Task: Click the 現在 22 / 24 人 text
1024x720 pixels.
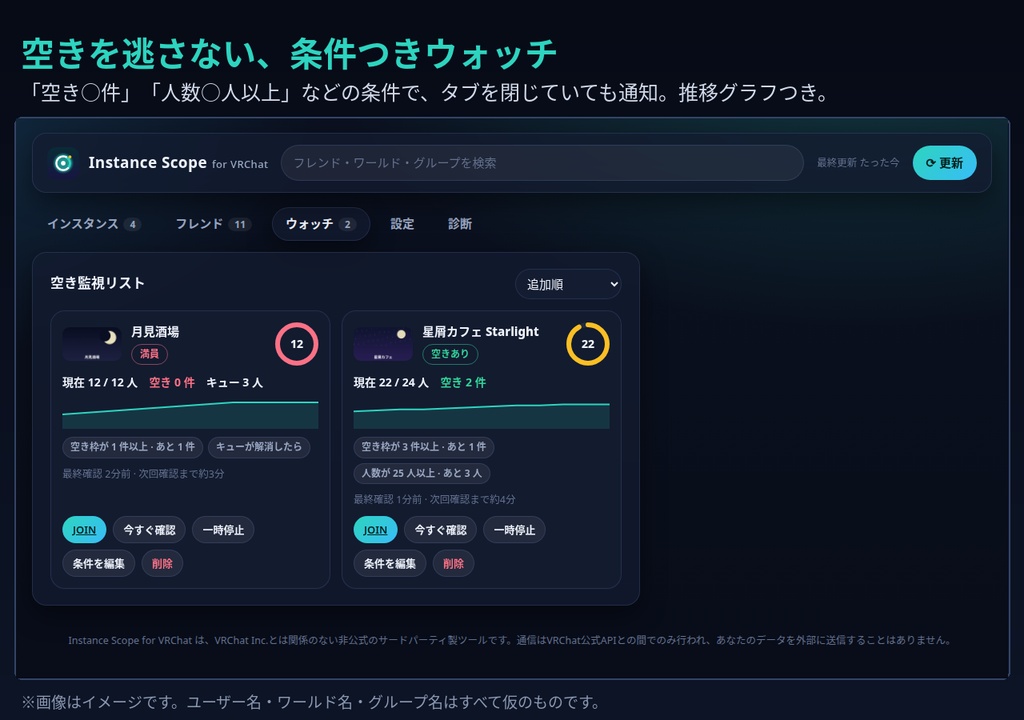Action: point(391,383)
